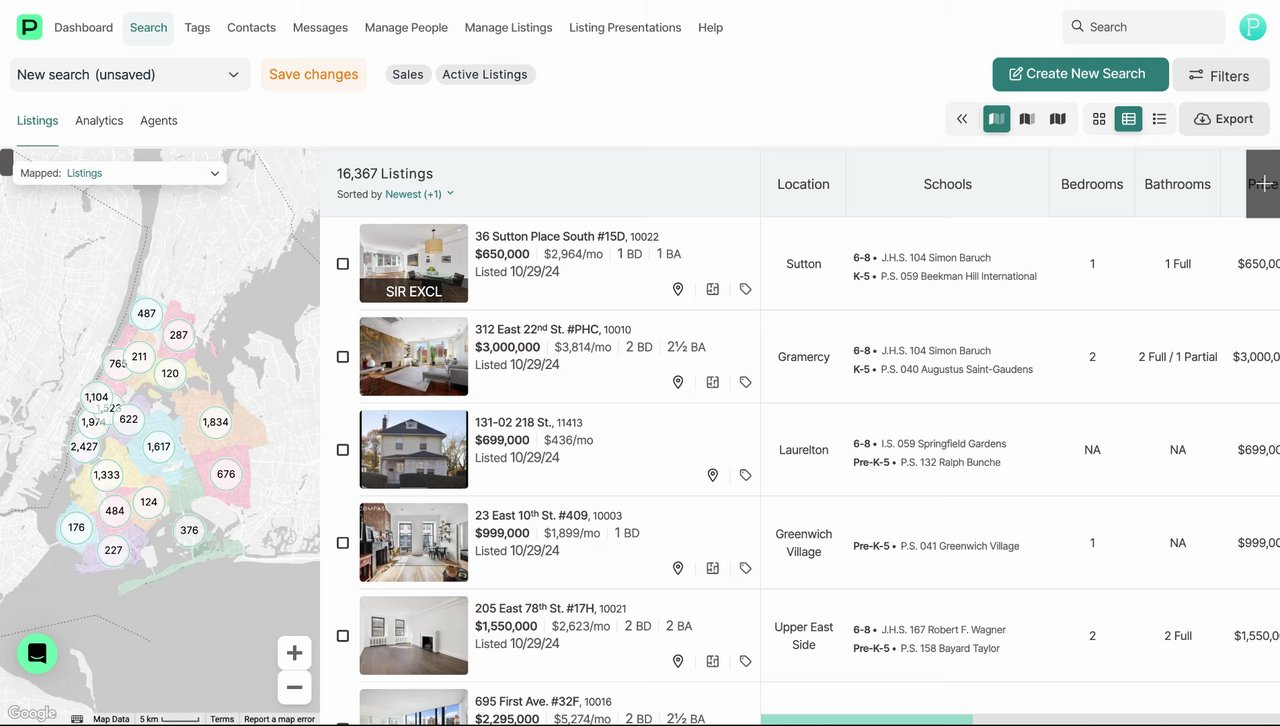Click the Sales filter chip
Screen dimensions: 1280x726
408,74
